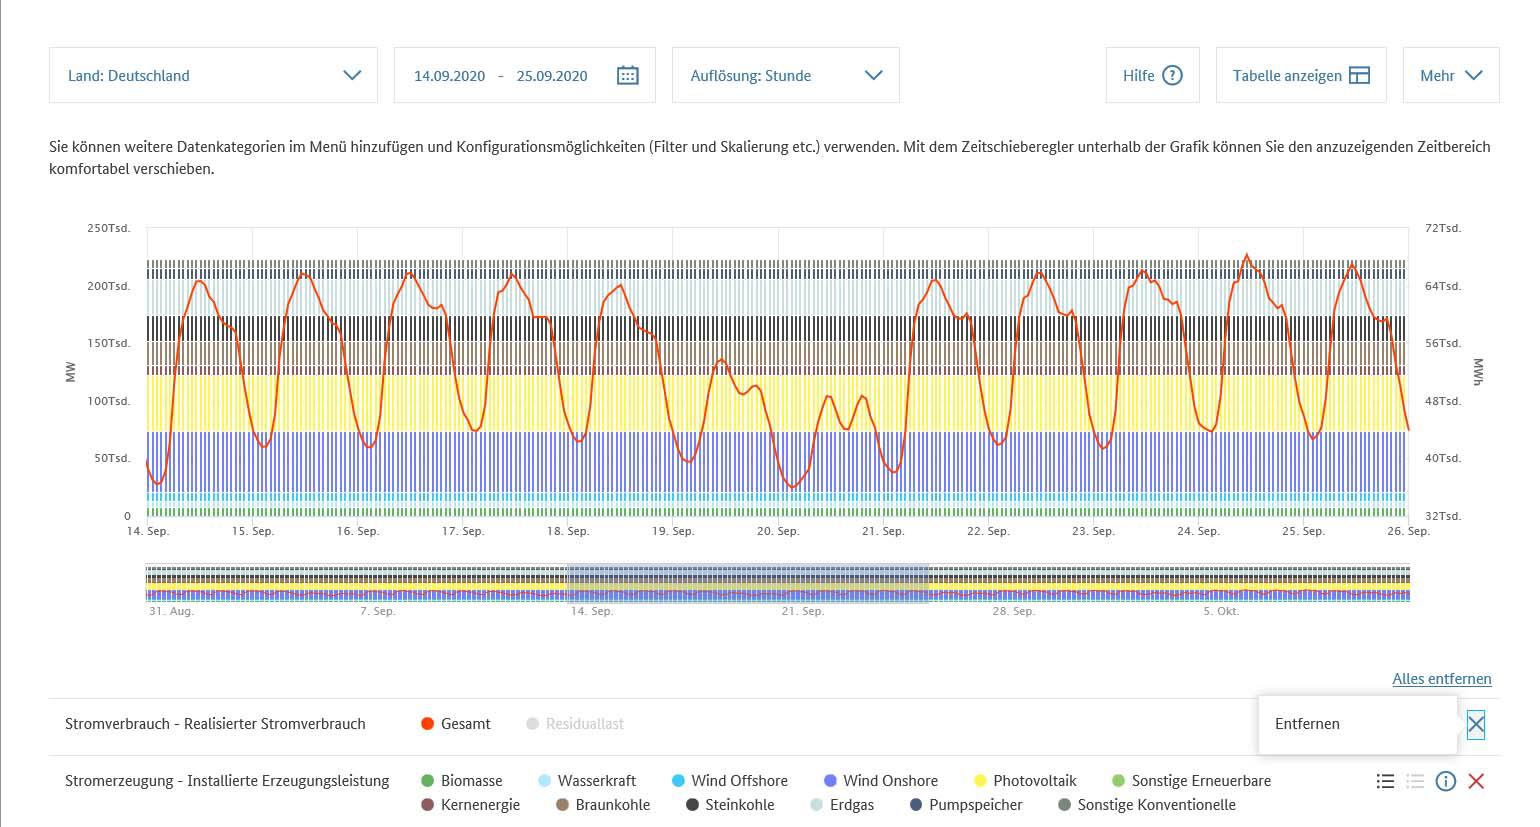Click the Alles entfernen link
The width and height of the screenshot is (1540, 827).
click(1441, 679)
